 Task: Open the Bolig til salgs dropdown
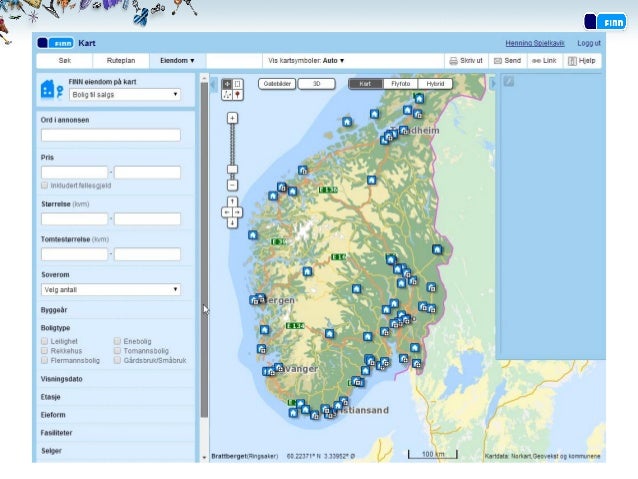point(125,94)
